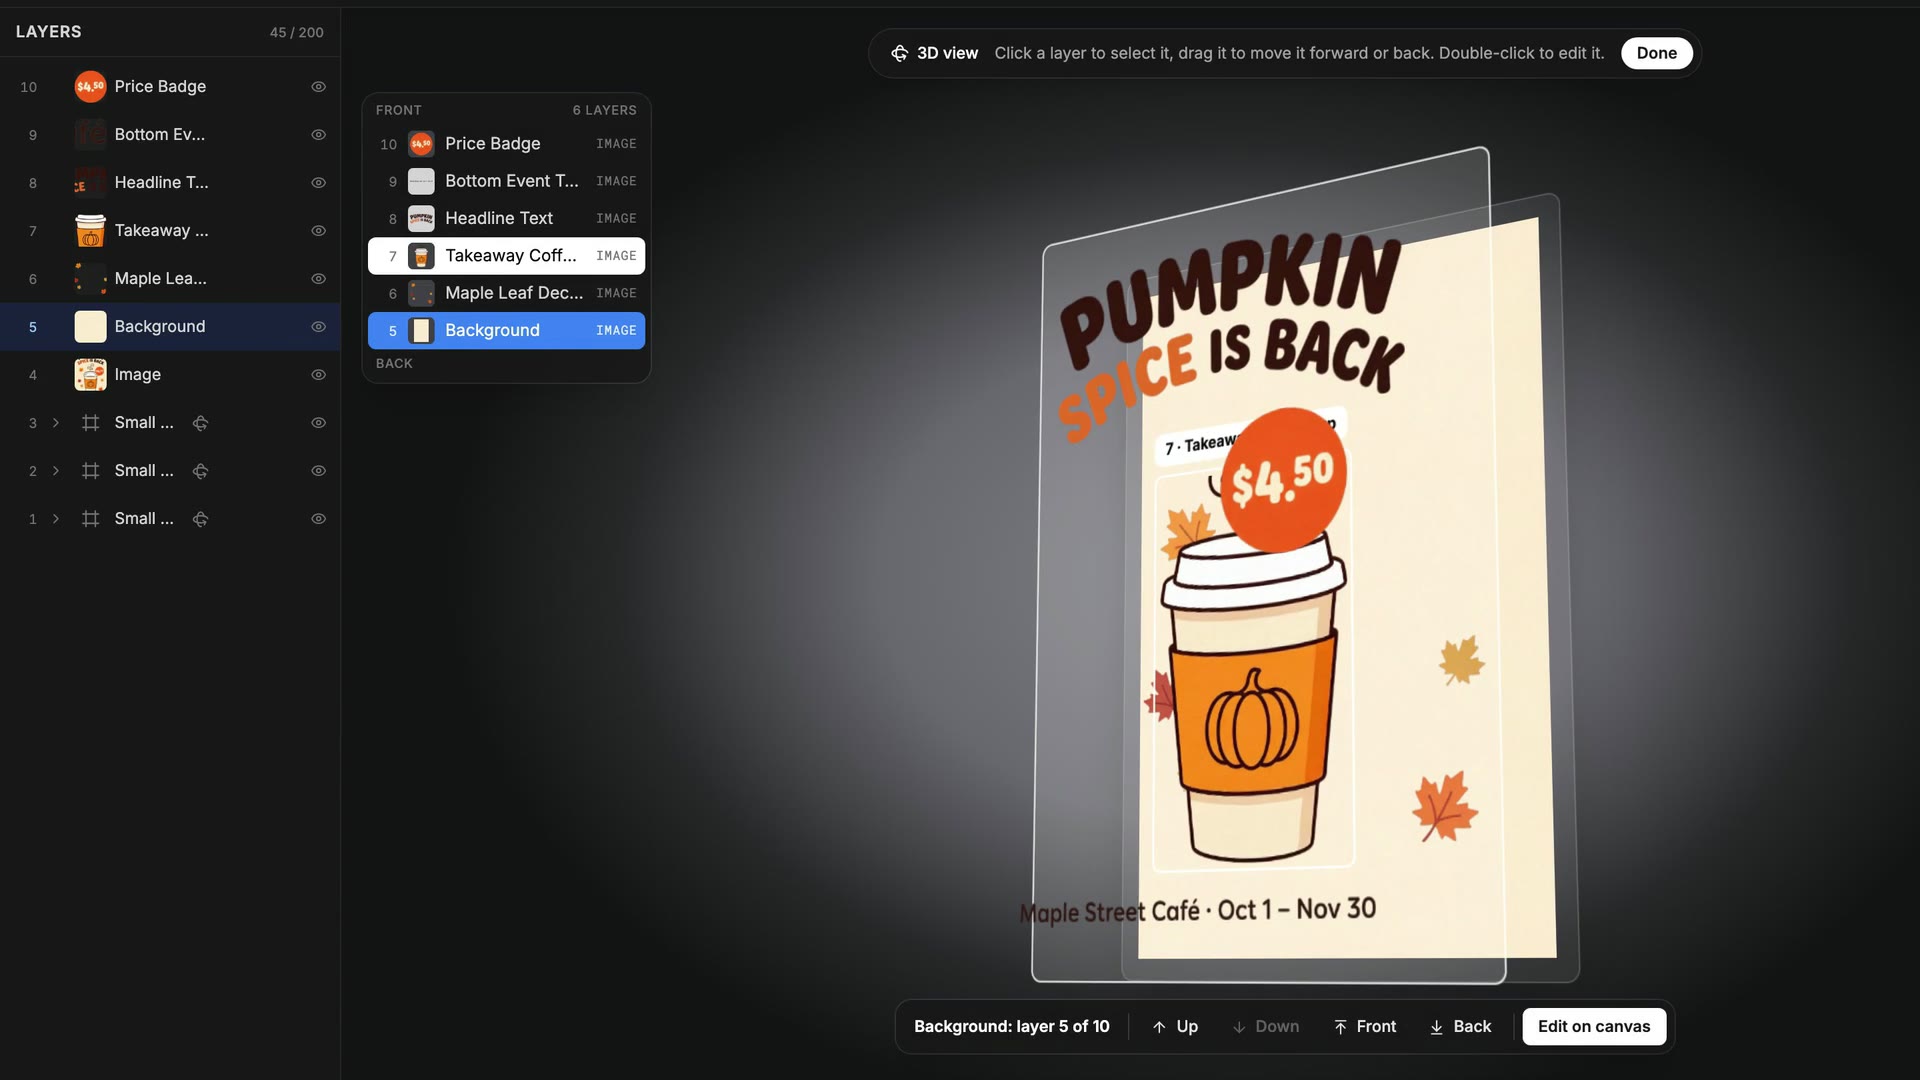
Task: Click the 3D indicator icon on layer 3
Action: (x=200, y=423)
